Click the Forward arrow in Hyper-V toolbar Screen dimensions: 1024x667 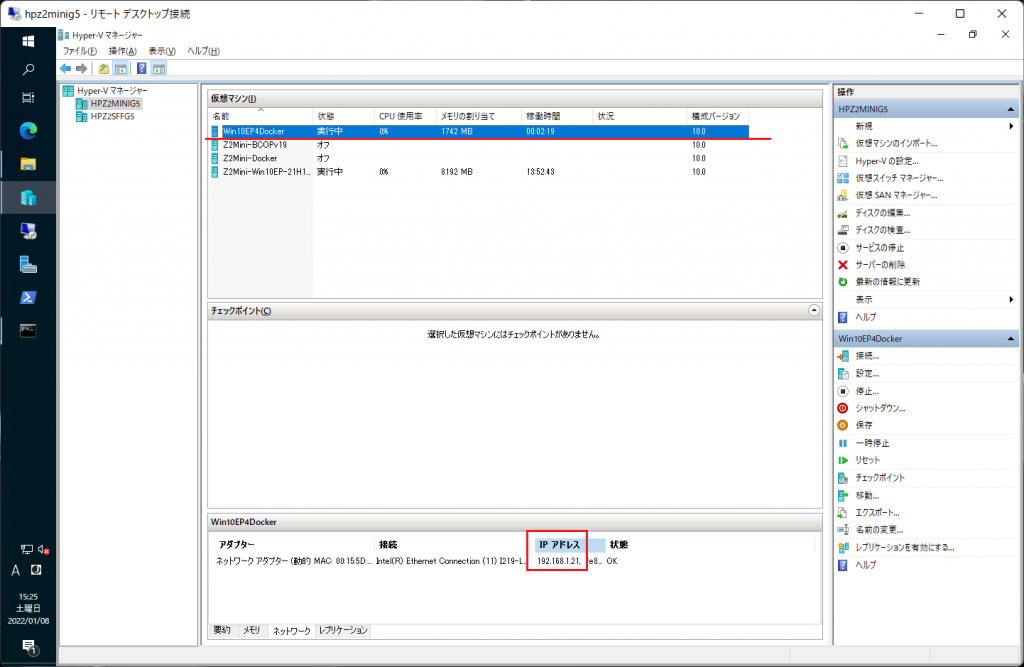tap(82, 69)
